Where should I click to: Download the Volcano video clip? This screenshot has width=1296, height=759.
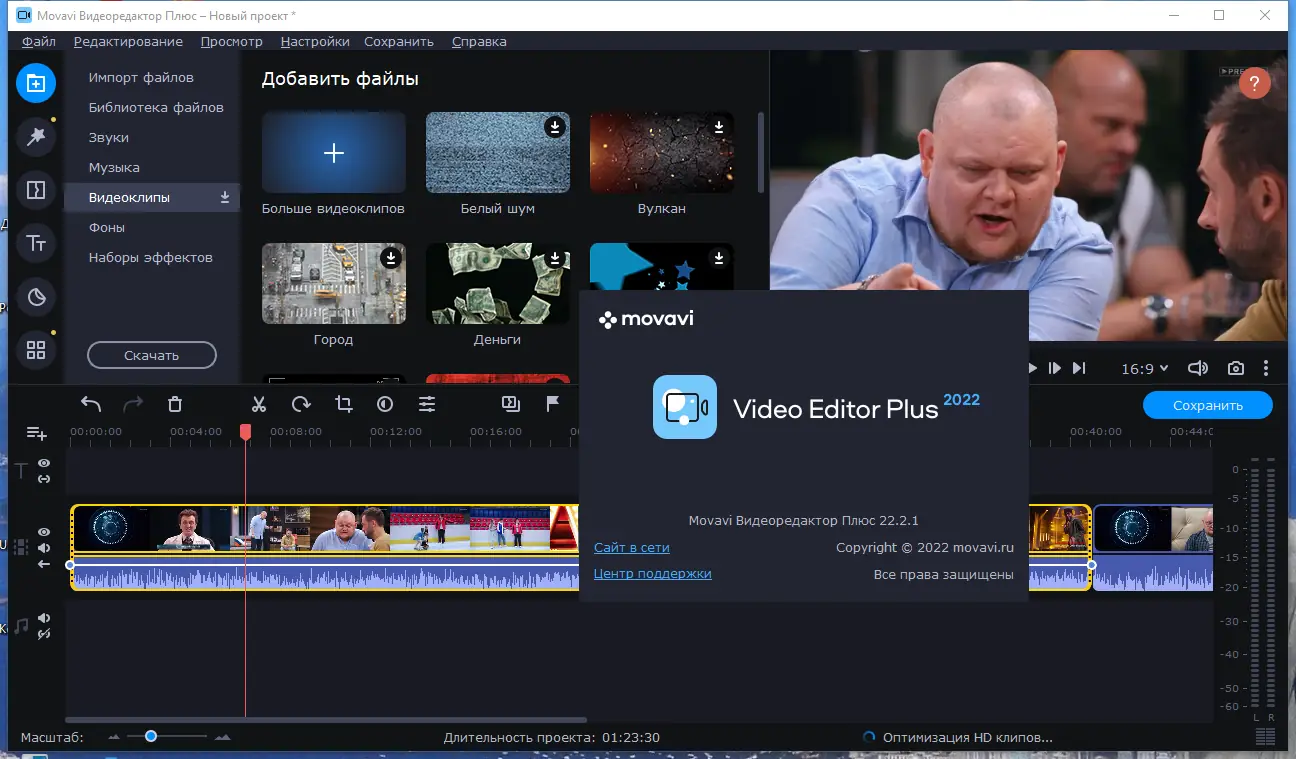pos(719,127)
